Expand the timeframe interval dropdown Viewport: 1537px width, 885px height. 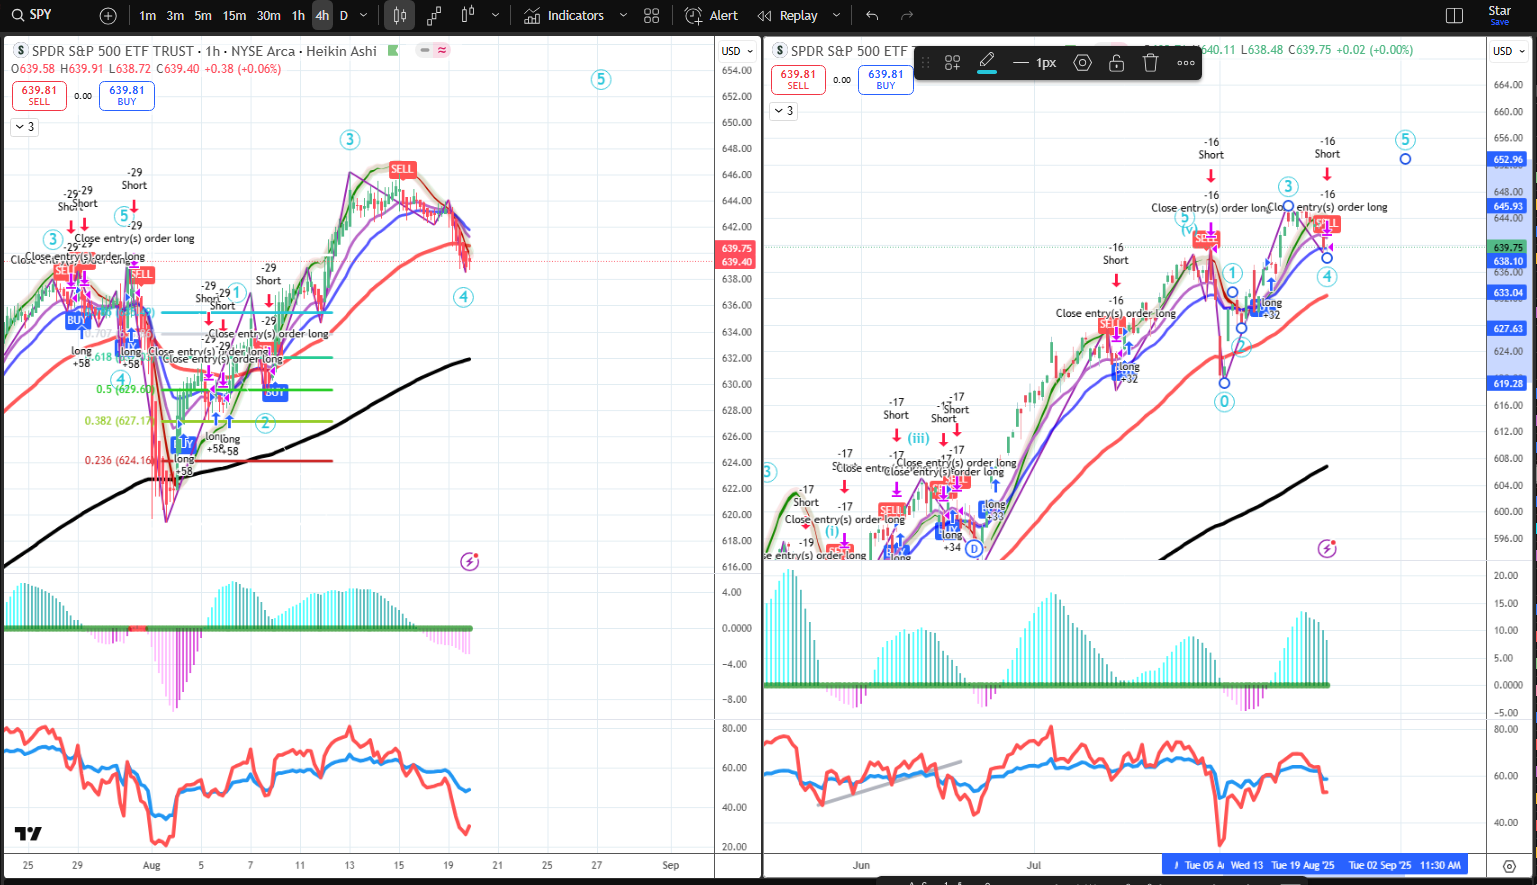pyautogui.click(x=364, y=16)
